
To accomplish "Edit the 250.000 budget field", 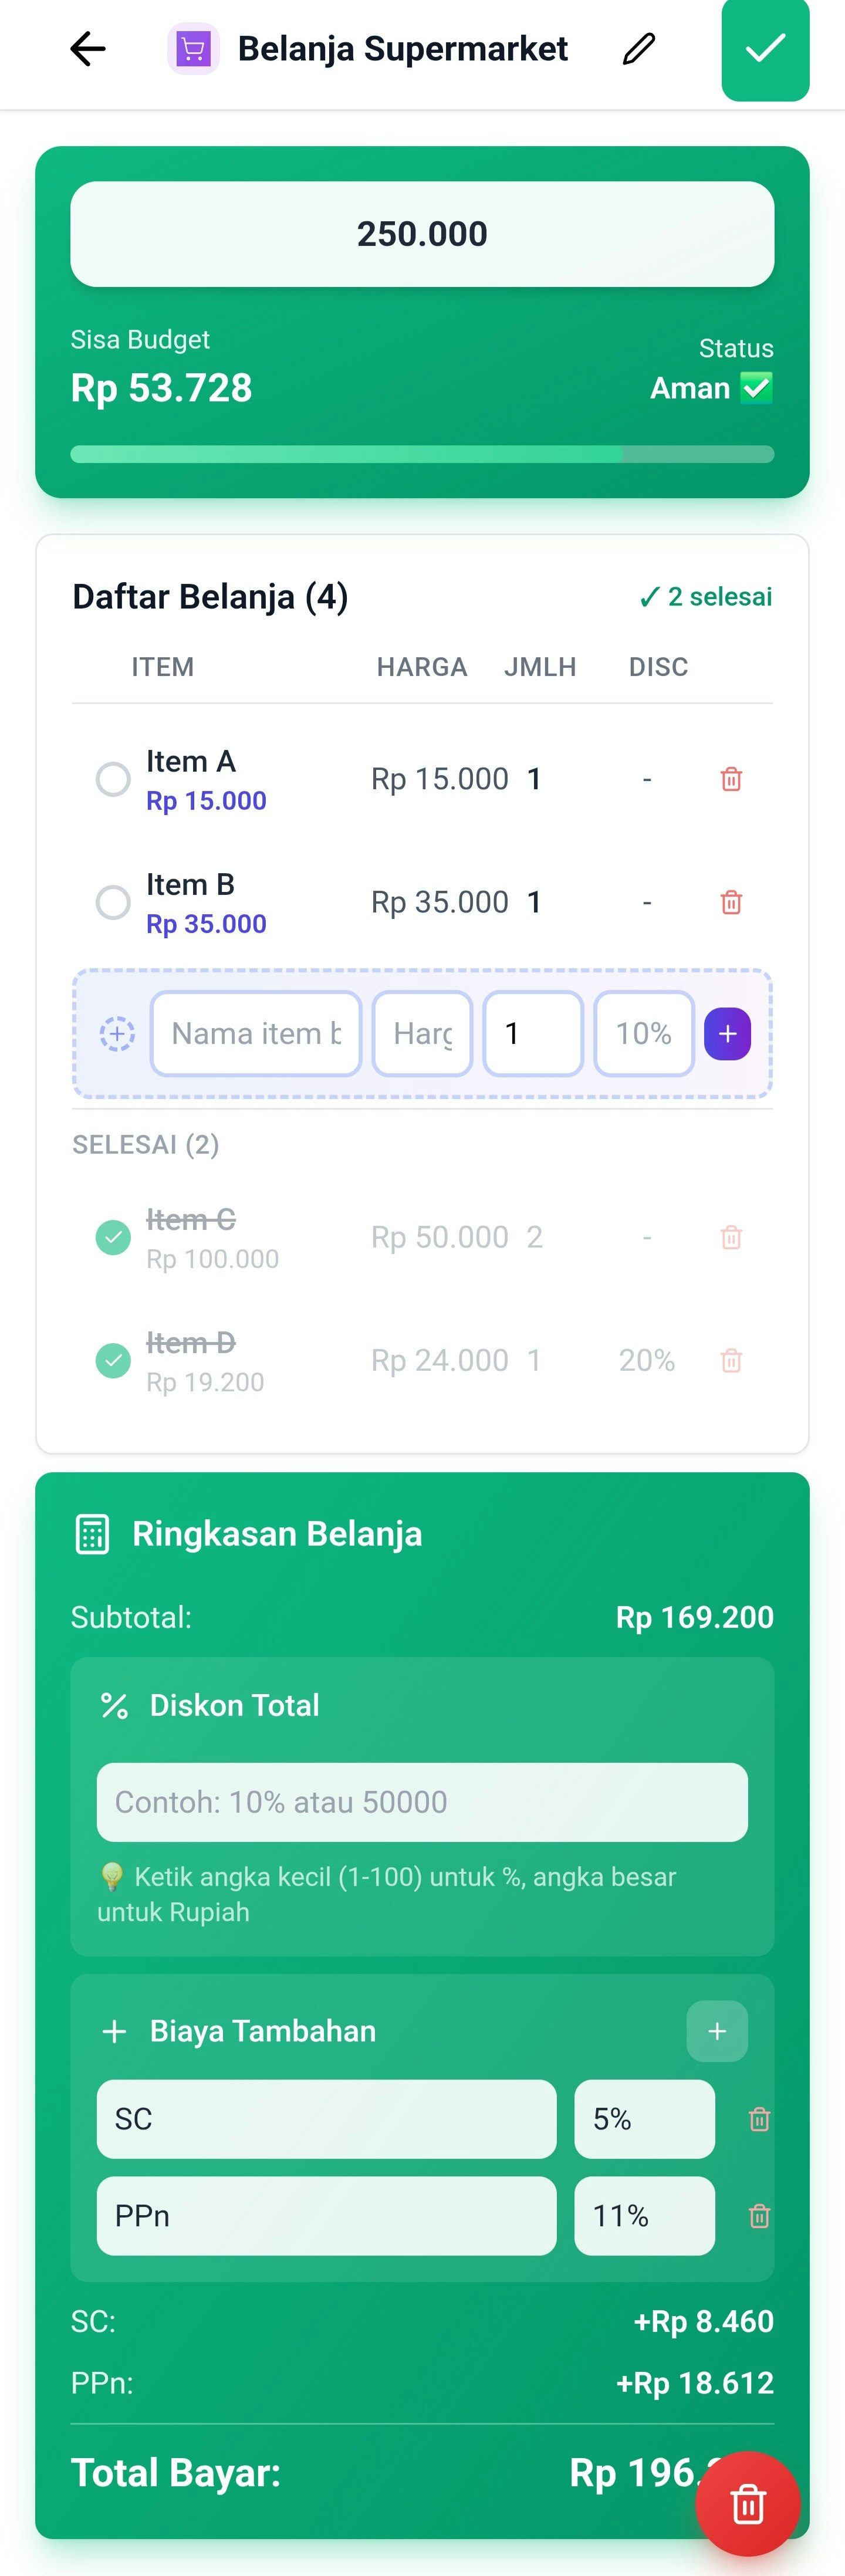I will click(x=422, y=234).
